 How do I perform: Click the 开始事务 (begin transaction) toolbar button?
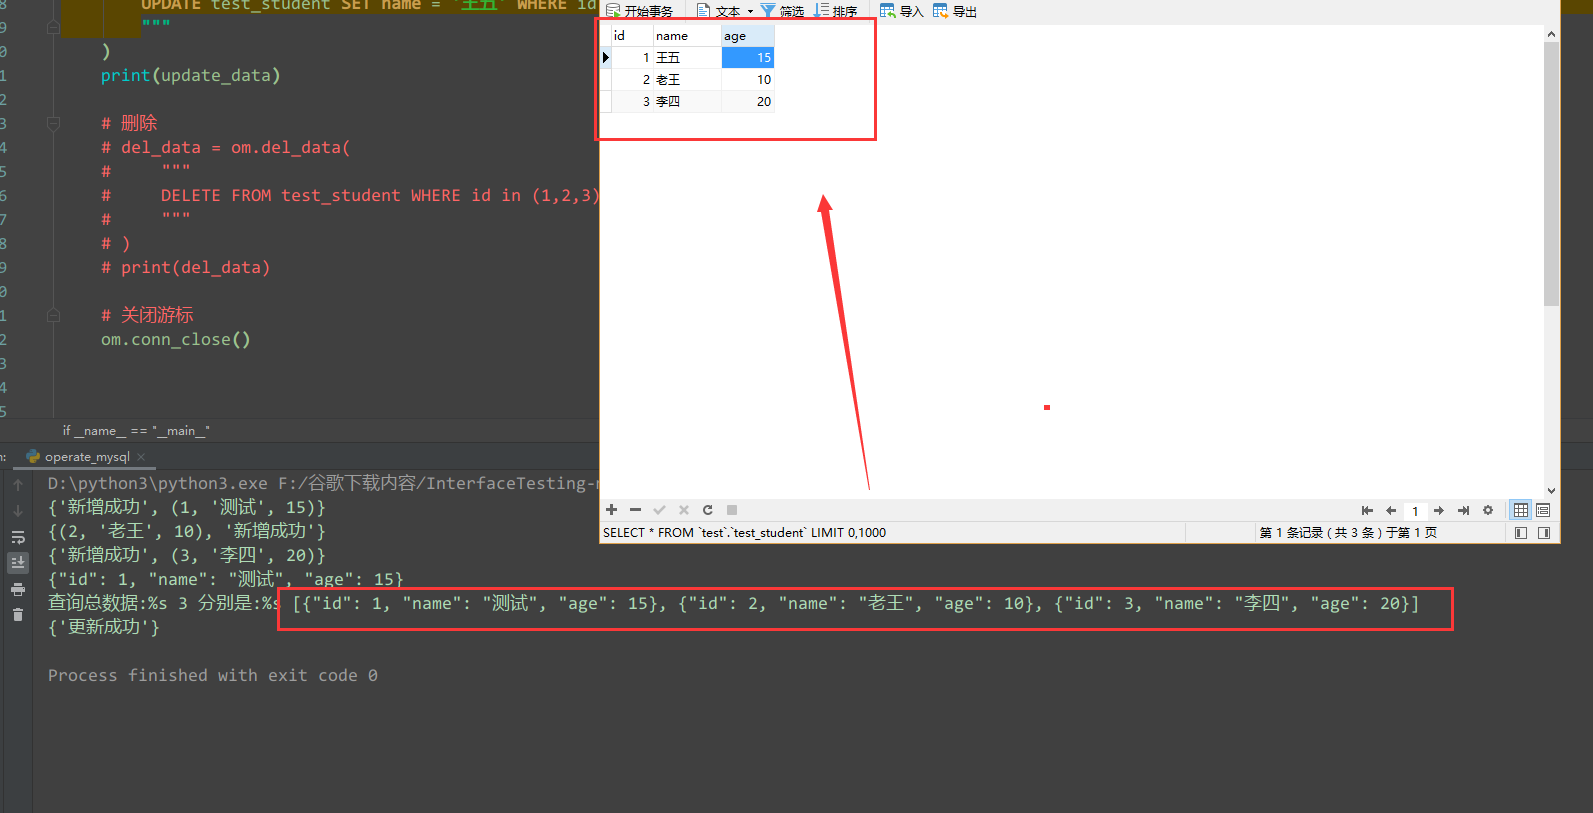[x=639, y=11]
